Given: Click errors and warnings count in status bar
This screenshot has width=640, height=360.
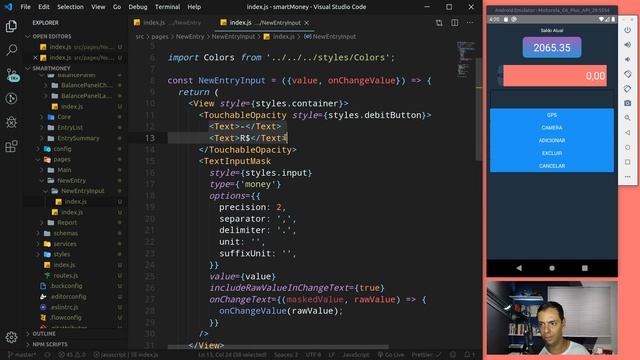Looking at the screenshot, I should (72, 355).
